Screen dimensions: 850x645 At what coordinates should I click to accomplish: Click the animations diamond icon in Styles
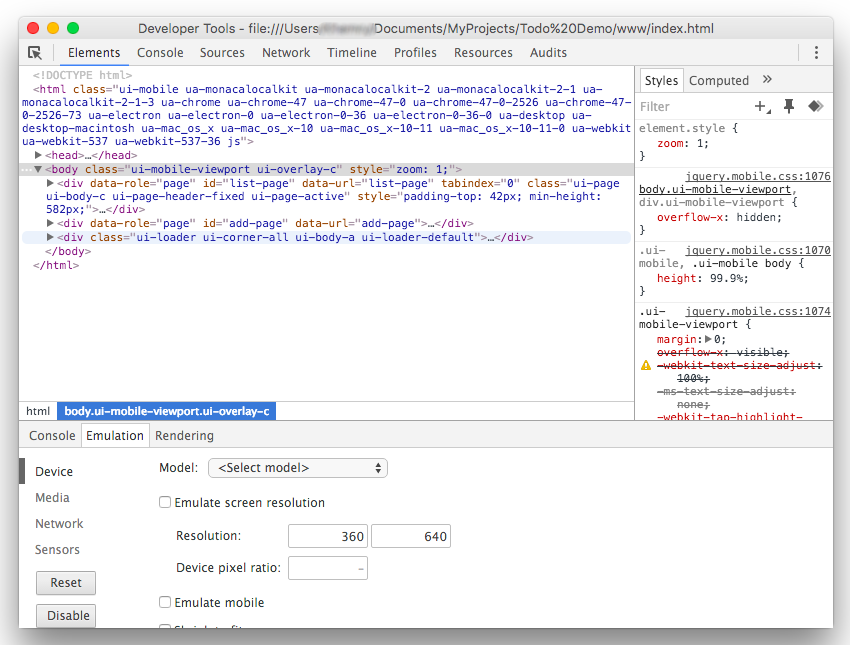[x=815, y=106]
